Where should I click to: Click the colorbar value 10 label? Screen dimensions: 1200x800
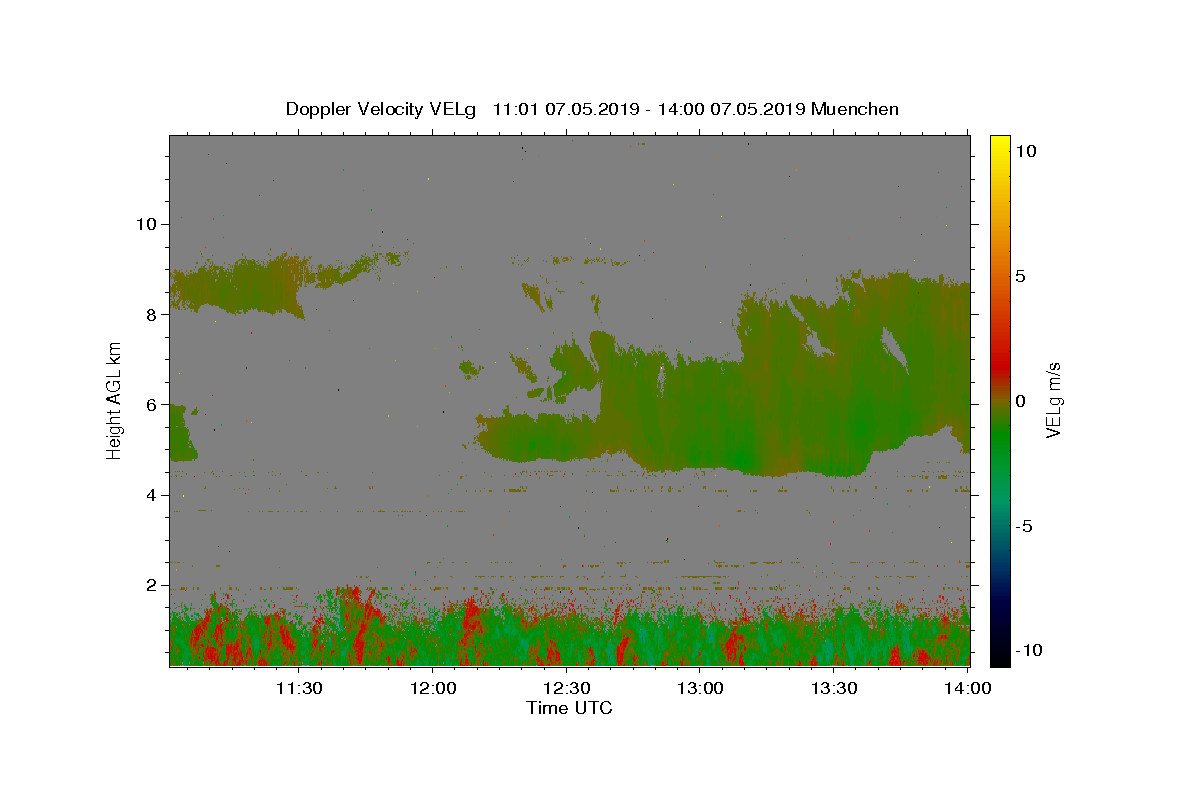[1025, 151]
